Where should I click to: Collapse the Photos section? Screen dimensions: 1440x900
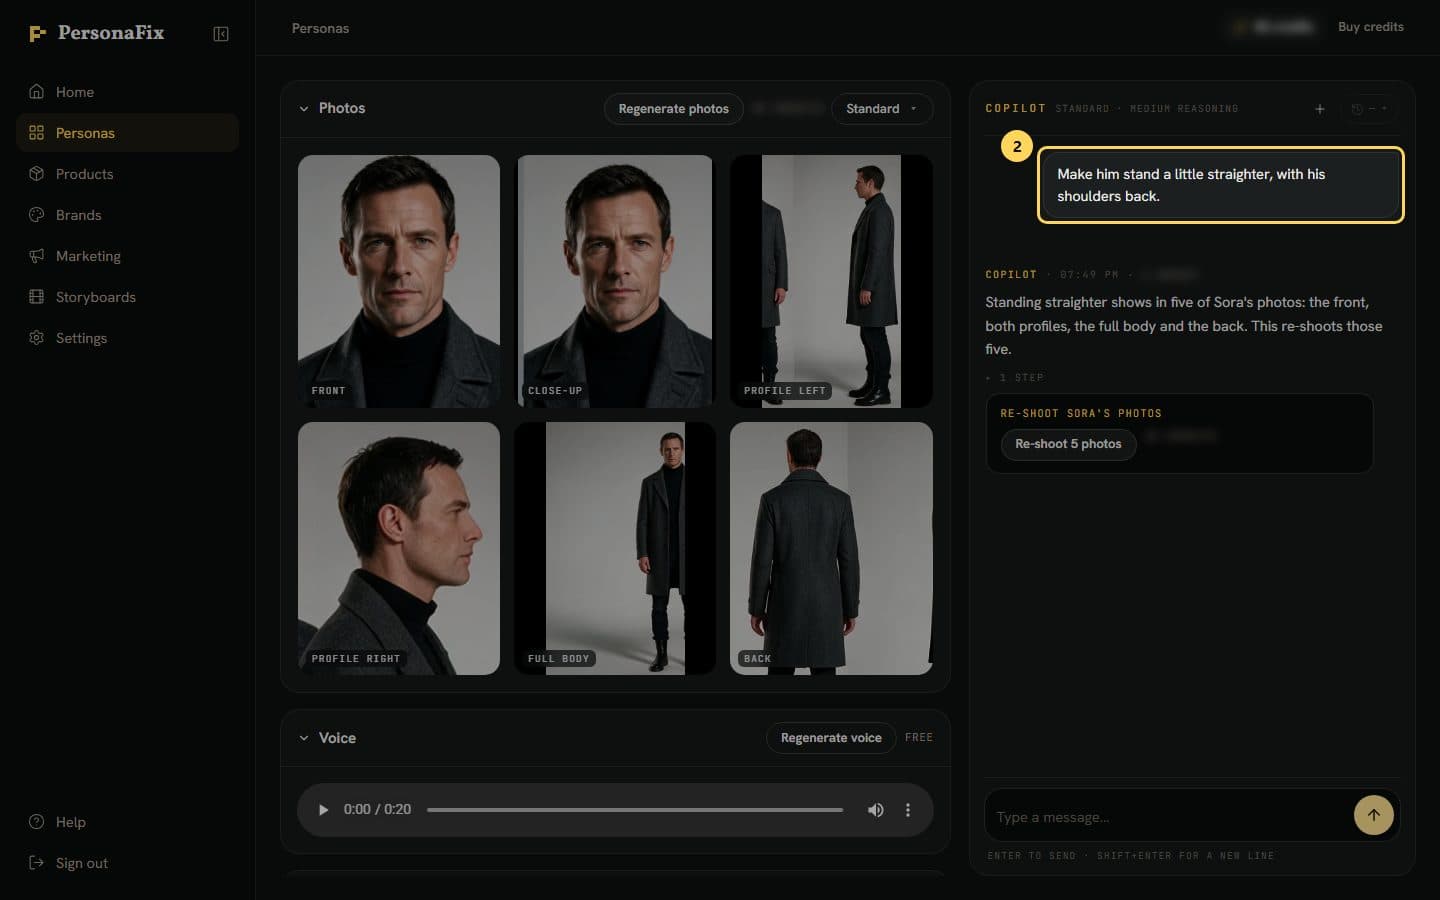coord(304,109)
